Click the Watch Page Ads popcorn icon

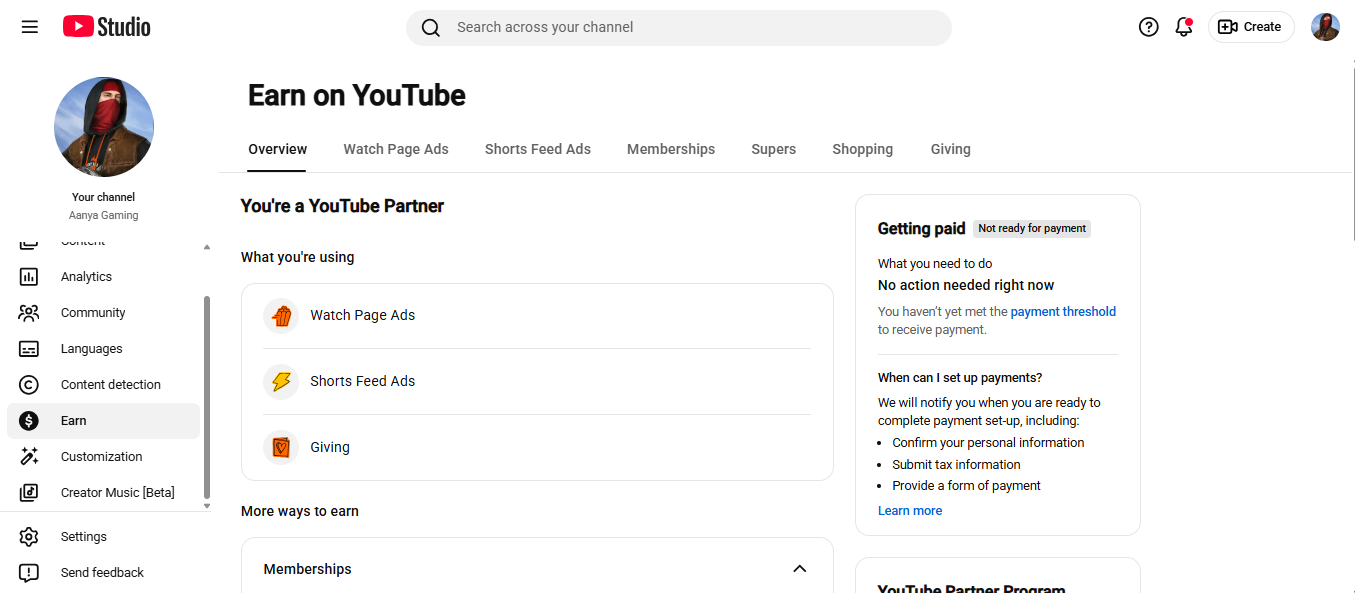click(281, 316)
